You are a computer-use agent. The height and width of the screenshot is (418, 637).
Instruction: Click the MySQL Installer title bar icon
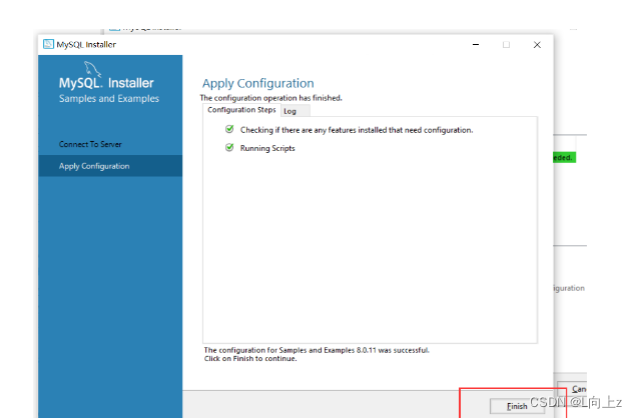click(x=48, y=44)
